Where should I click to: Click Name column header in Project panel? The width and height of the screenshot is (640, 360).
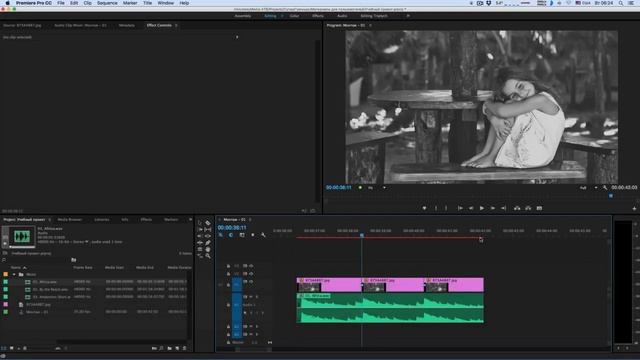coord(16,267)
